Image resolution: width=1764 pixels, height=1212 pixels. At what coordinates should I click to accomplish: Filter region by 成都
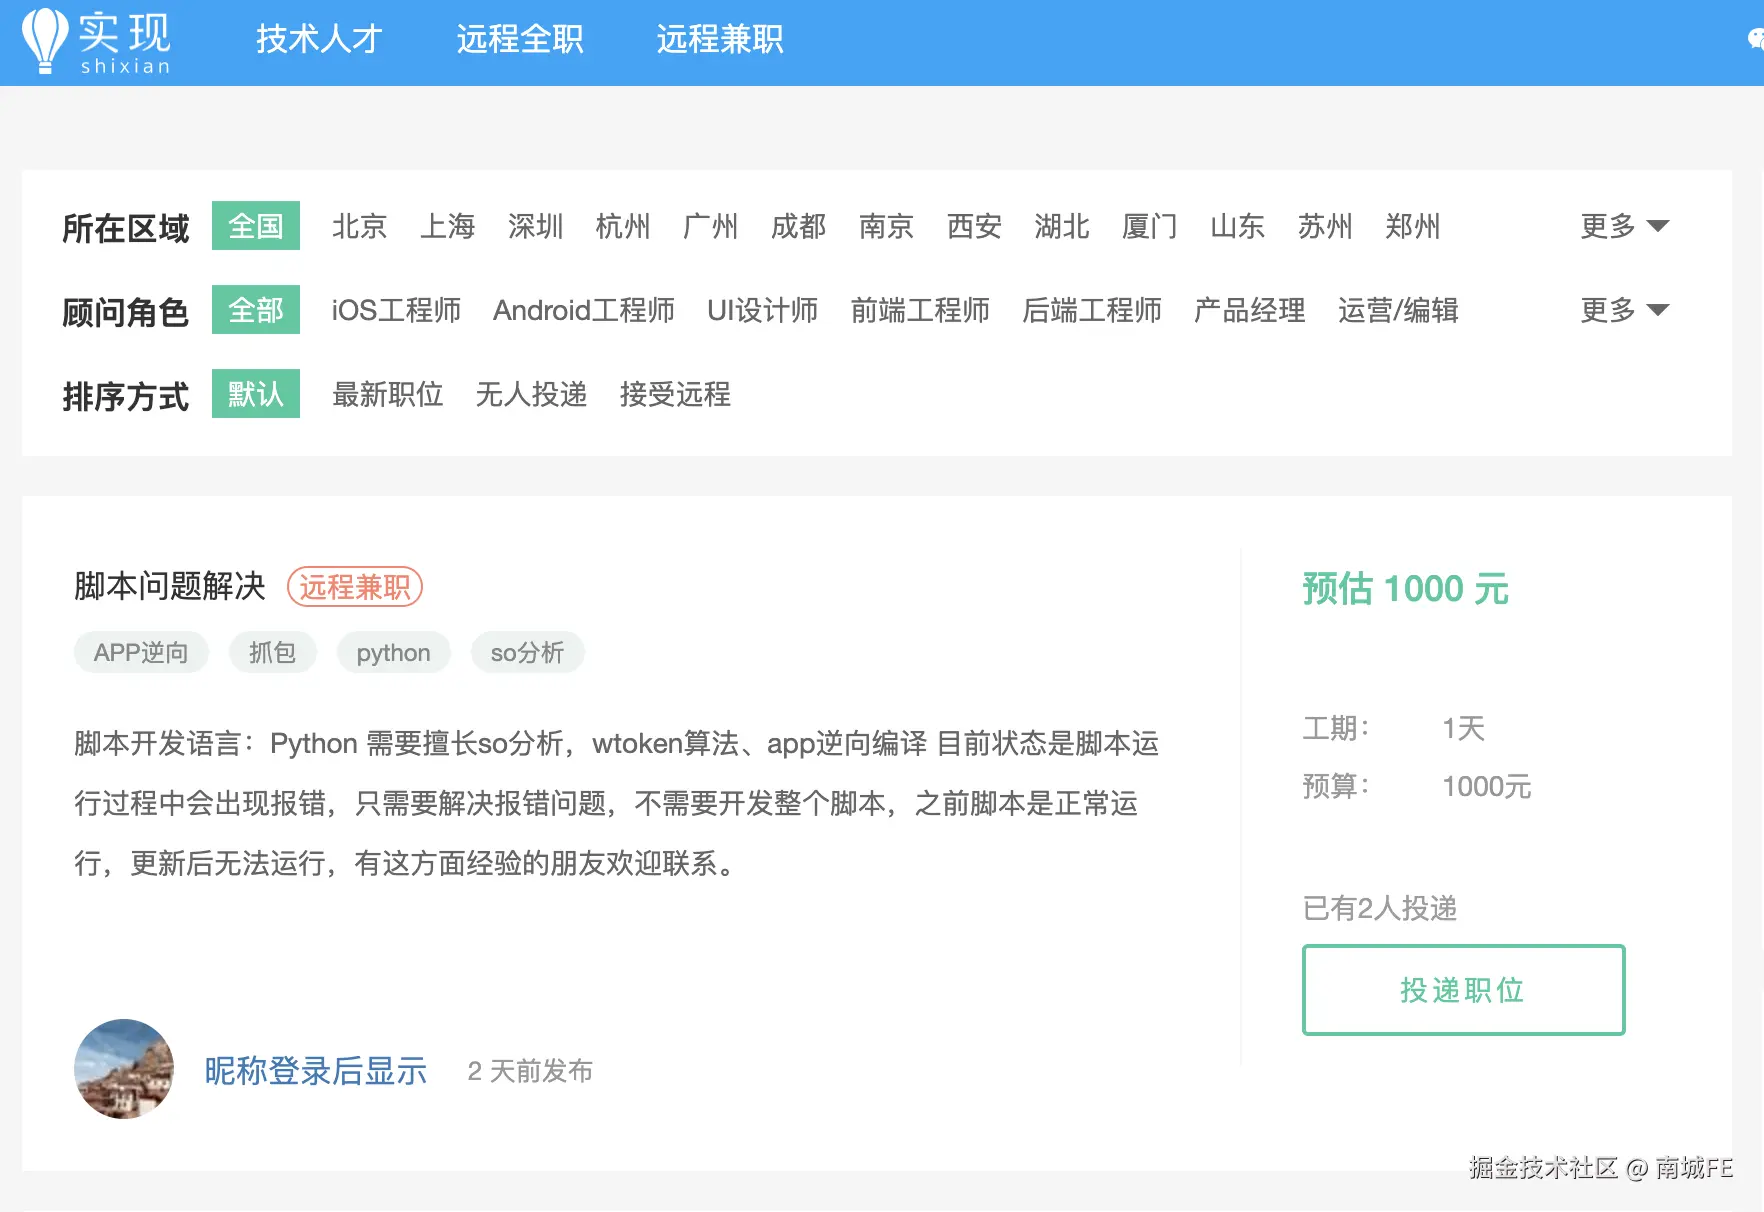coord(798,227)
